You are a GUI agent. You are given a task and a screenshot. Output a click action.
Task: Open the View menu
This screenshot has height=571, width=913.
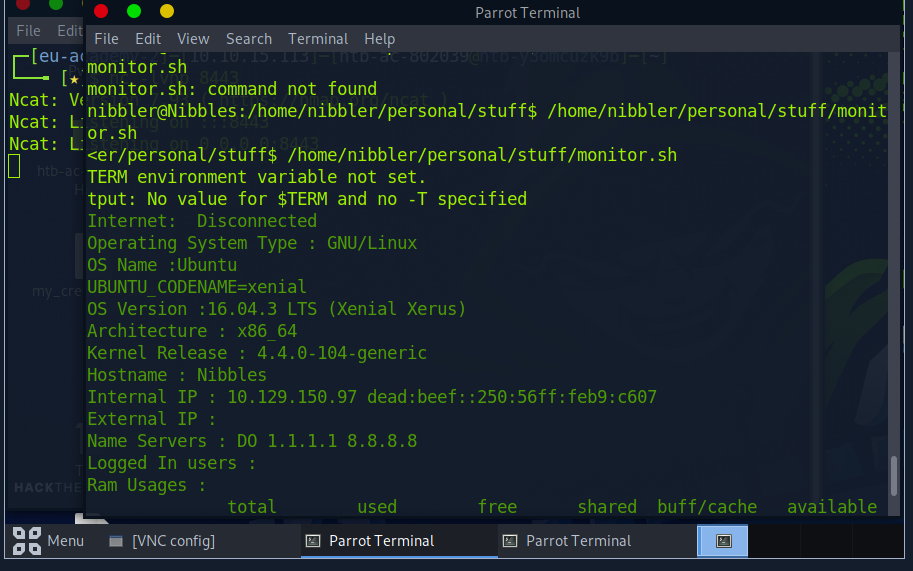[193, 39]
